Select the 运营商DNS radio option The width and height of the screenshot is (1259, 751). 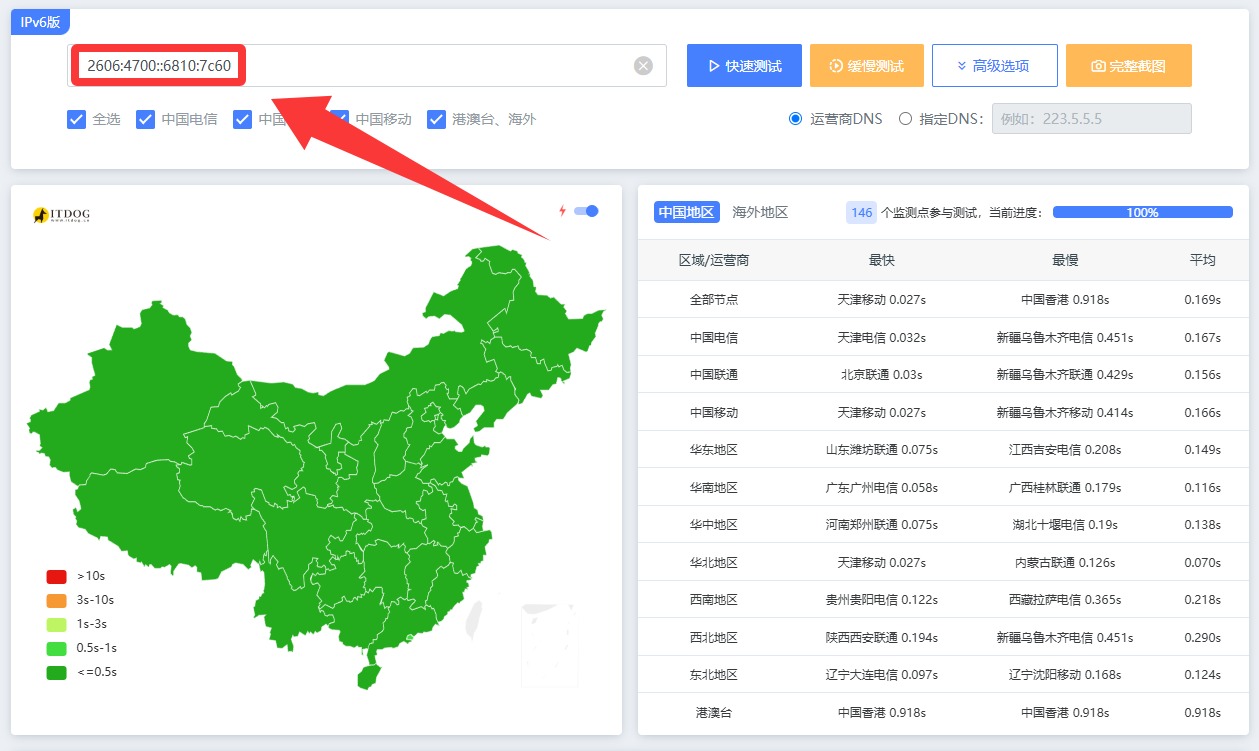[x=796, y=119]
